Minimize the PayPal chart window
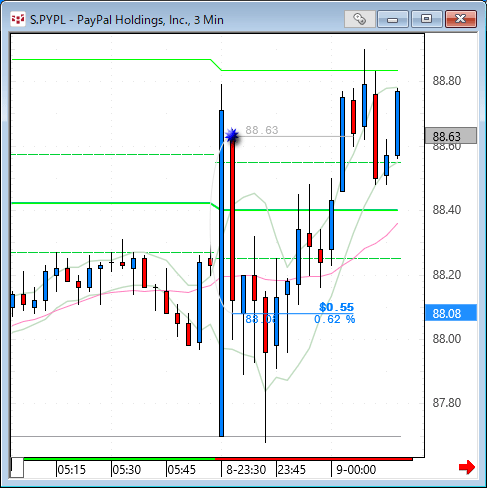The width and height of the screenshot is (487, 488). [x=393, y=19]
